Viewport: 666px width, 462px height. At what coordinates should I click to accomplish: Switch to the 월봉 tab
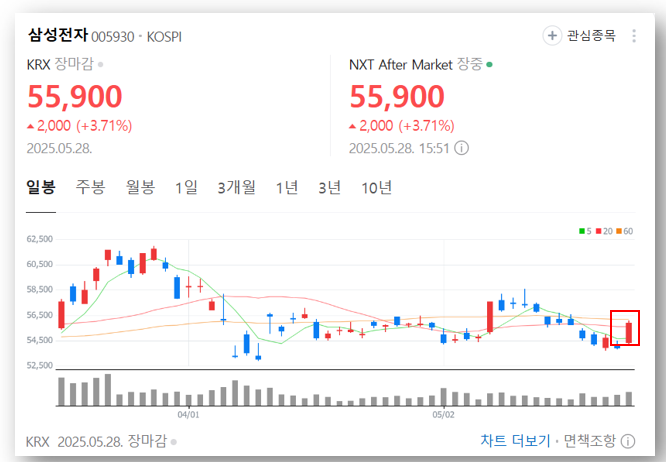[x=141, y=187]
